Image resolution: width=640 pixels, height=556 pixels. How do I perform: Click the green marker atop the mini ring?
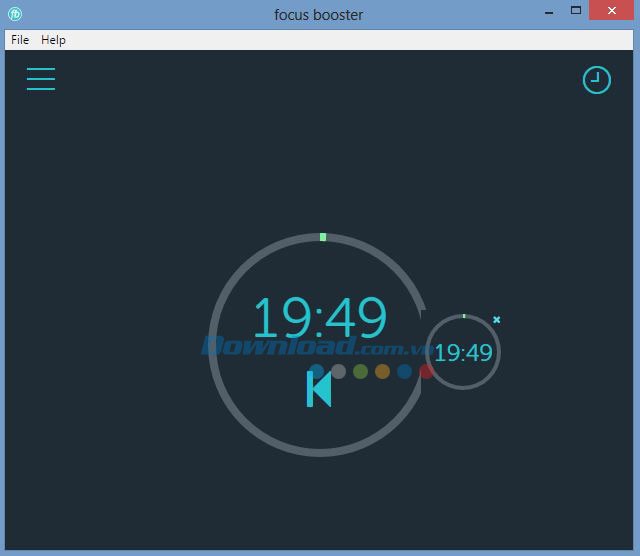(463, 316)
